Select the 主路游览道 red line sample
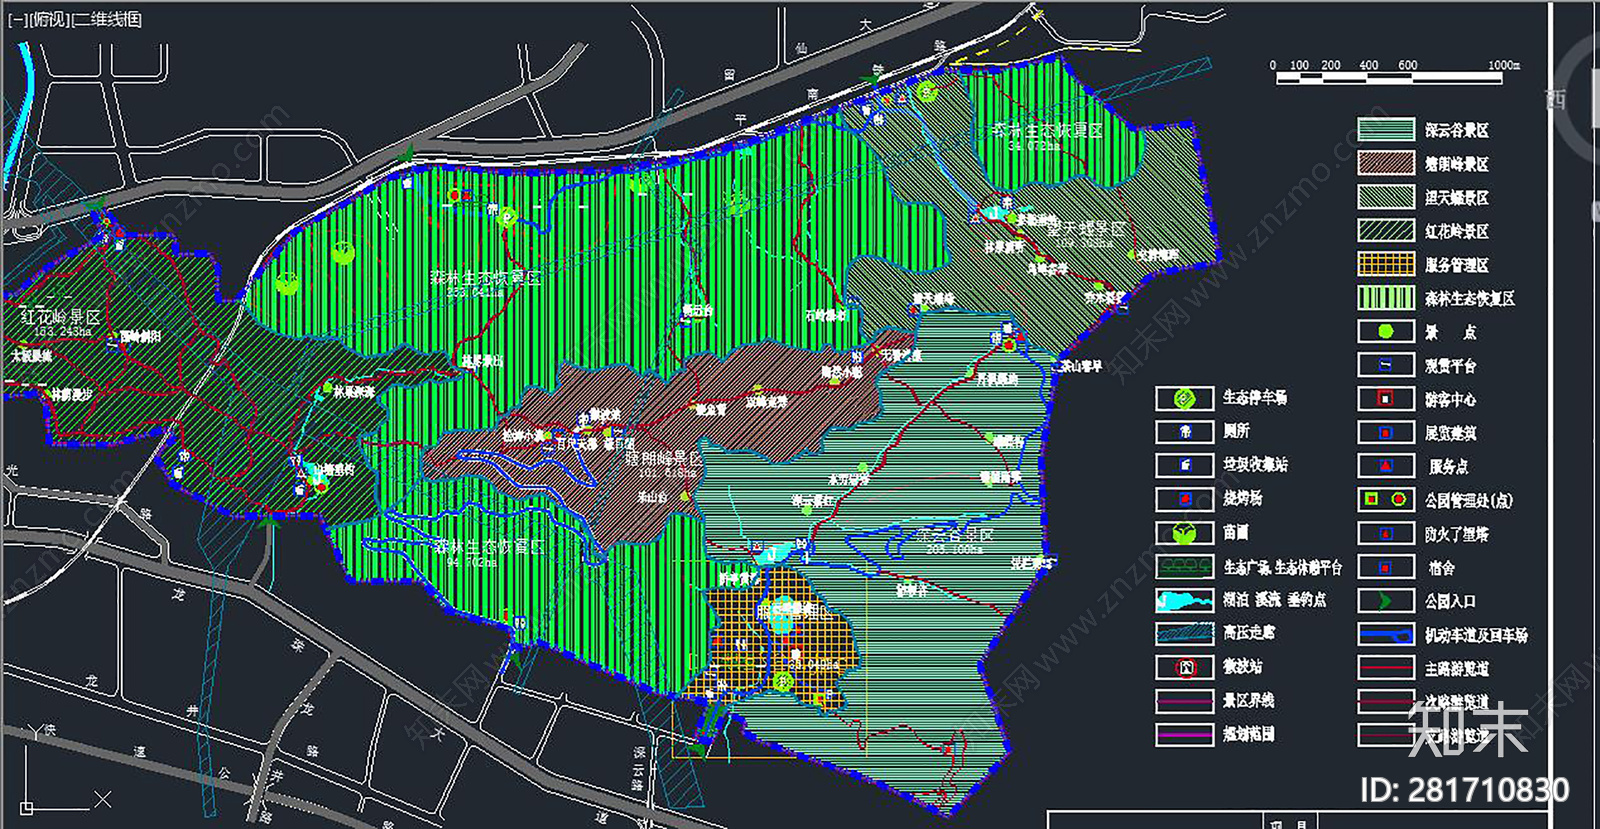The image size is (1600, 829). [1385, 668]
